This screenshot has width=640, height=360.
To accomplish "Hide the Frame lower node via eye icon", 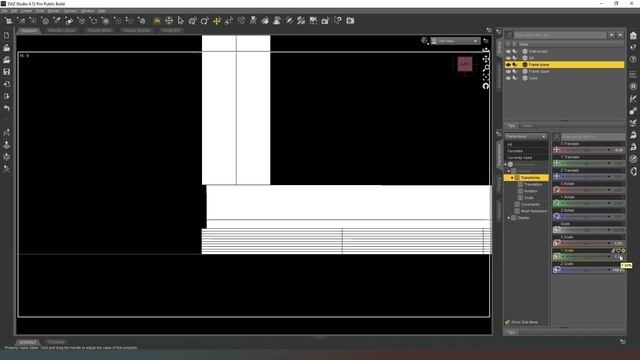I will click(x=508, y=64).
